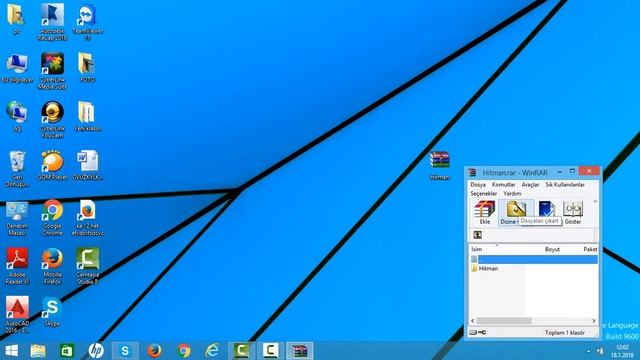Screen dimensions: 640x360
Task: Click the blue book Test icon in WinRAR toolbar
Action: [547, 209]
